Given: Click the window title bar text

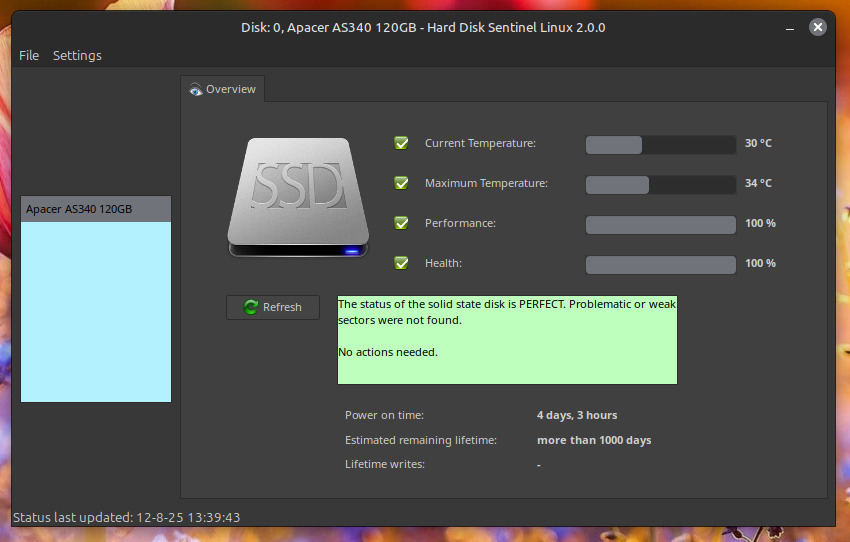Looking at the screenshot, I should coord(423,28).
